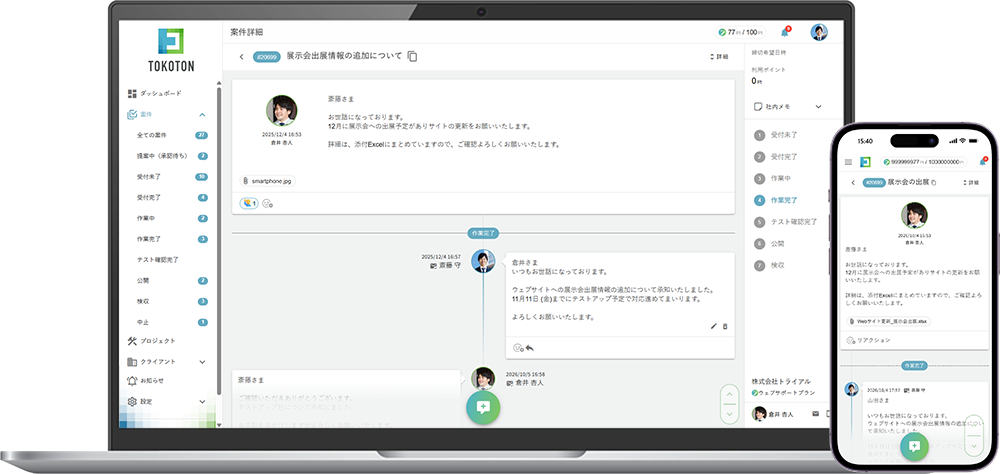Click the down arrow of scroll stepper
Image resolution: width=1000 pixels, height=474 pixels.
point(728,413)
